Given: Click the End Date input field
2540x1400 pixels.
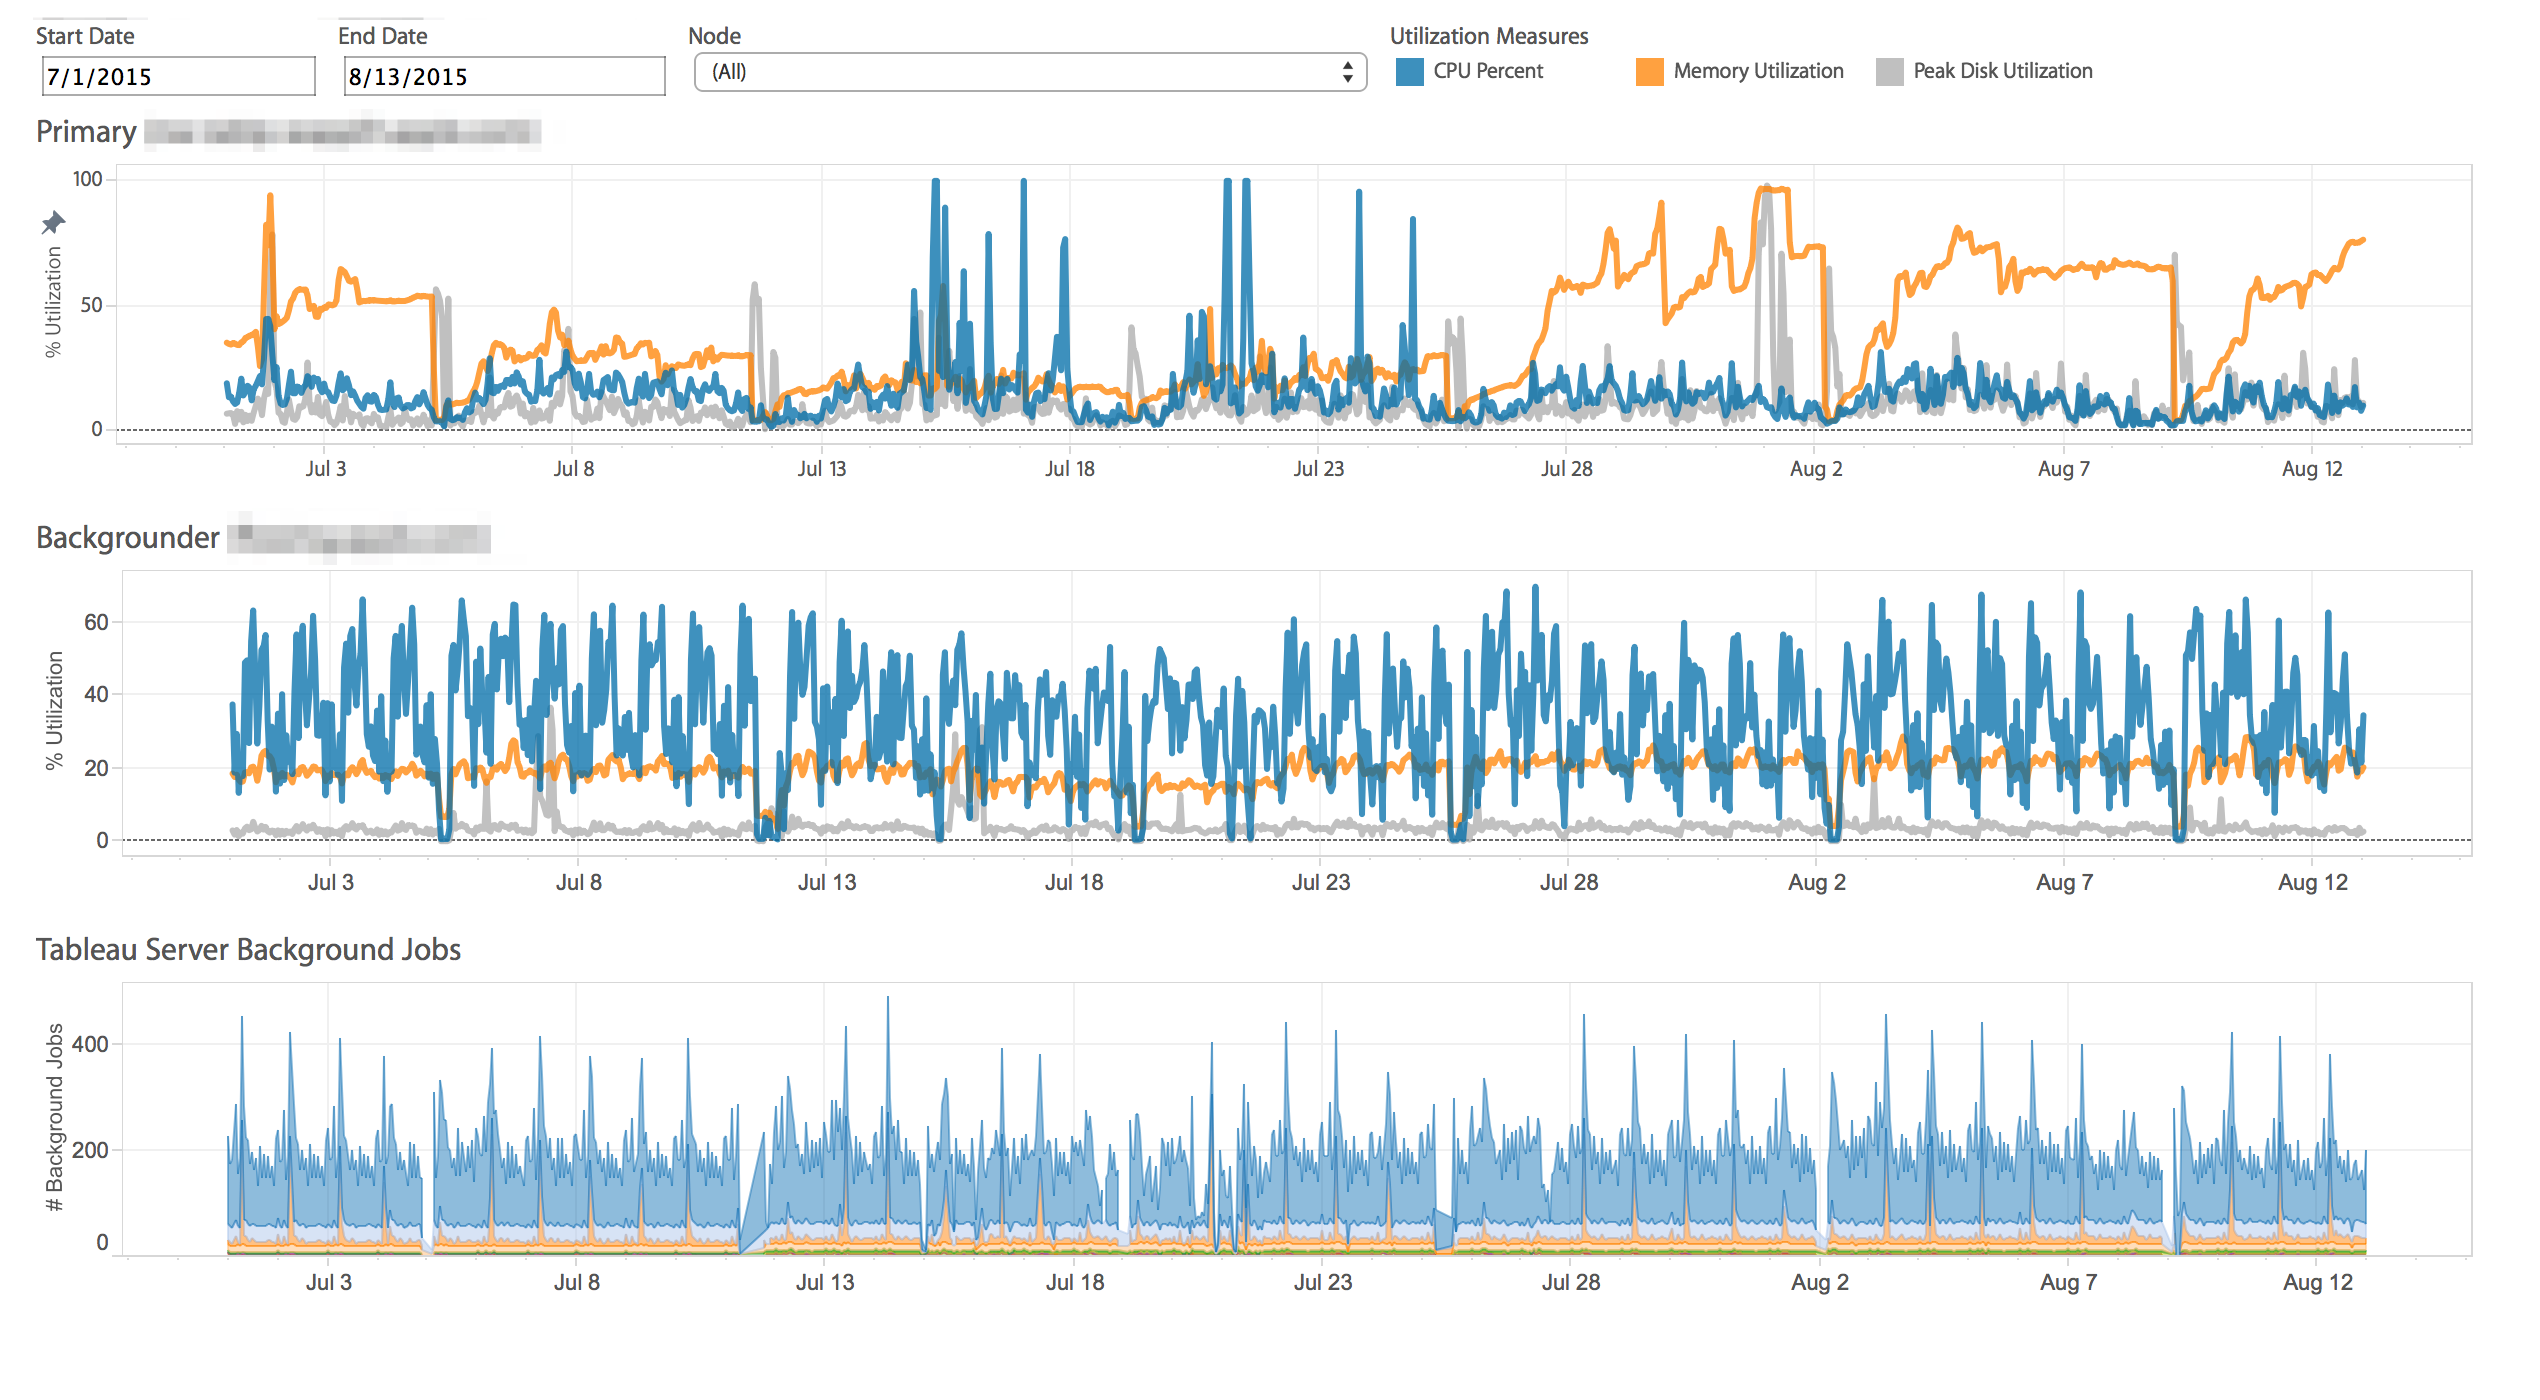Looking at the screenshot, I should click(x=504, y=76).
